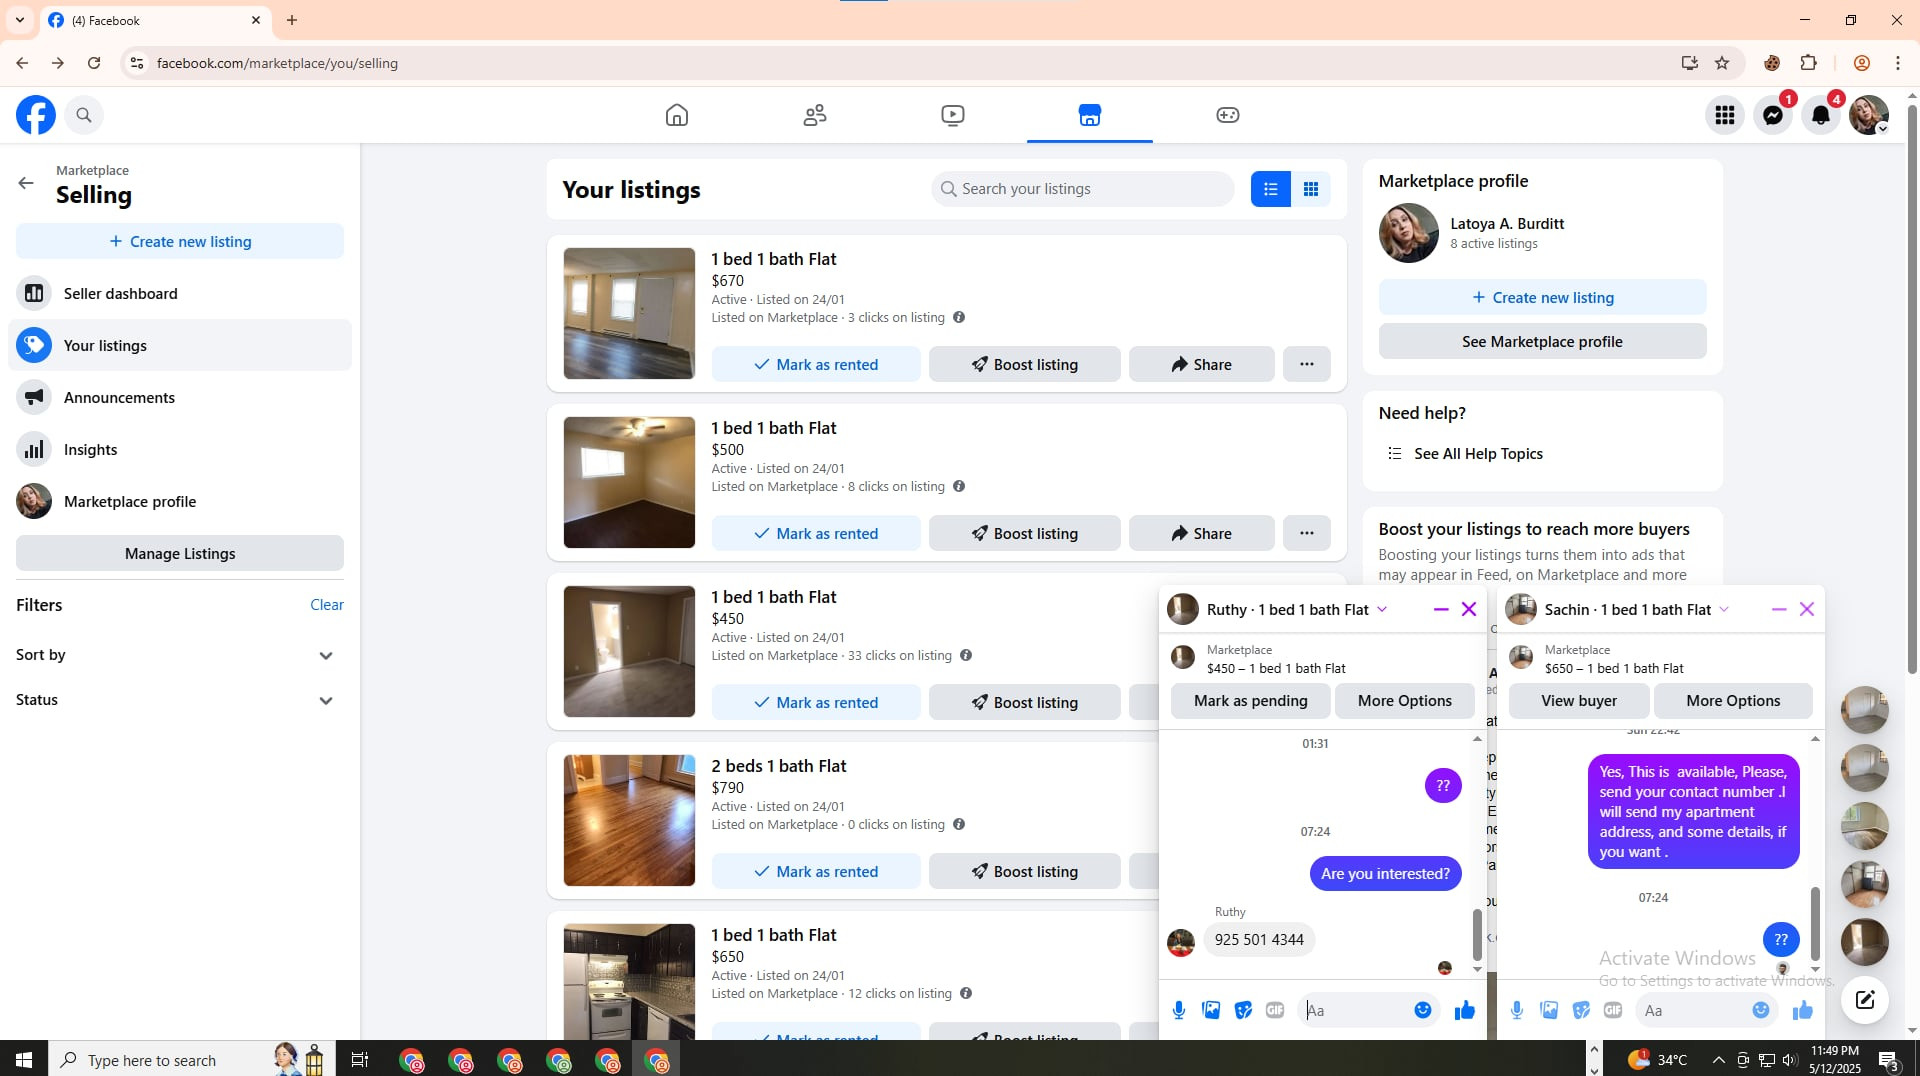Open emoji picker in Ruthy chat
Viewport: 1920px width, 1076px height.
pos(1423,1010)
